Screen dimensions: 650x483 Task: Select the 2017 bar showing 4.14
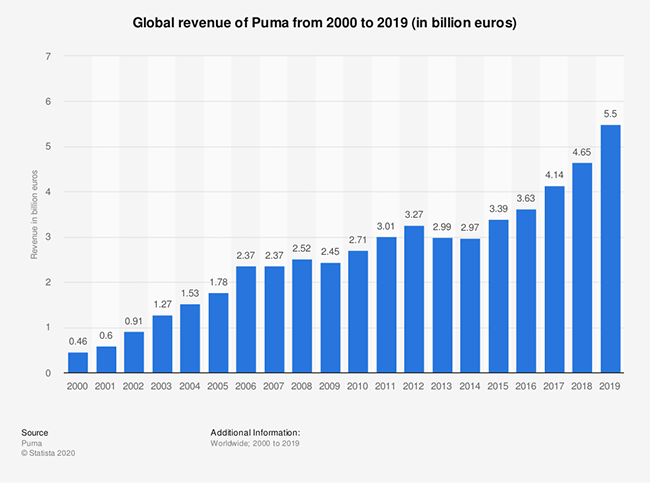click(x=553, y=279)
